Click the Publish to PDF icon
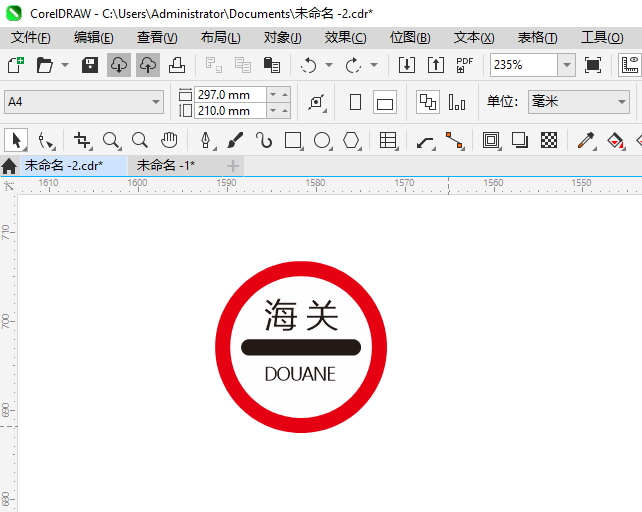 coord(465,65)
